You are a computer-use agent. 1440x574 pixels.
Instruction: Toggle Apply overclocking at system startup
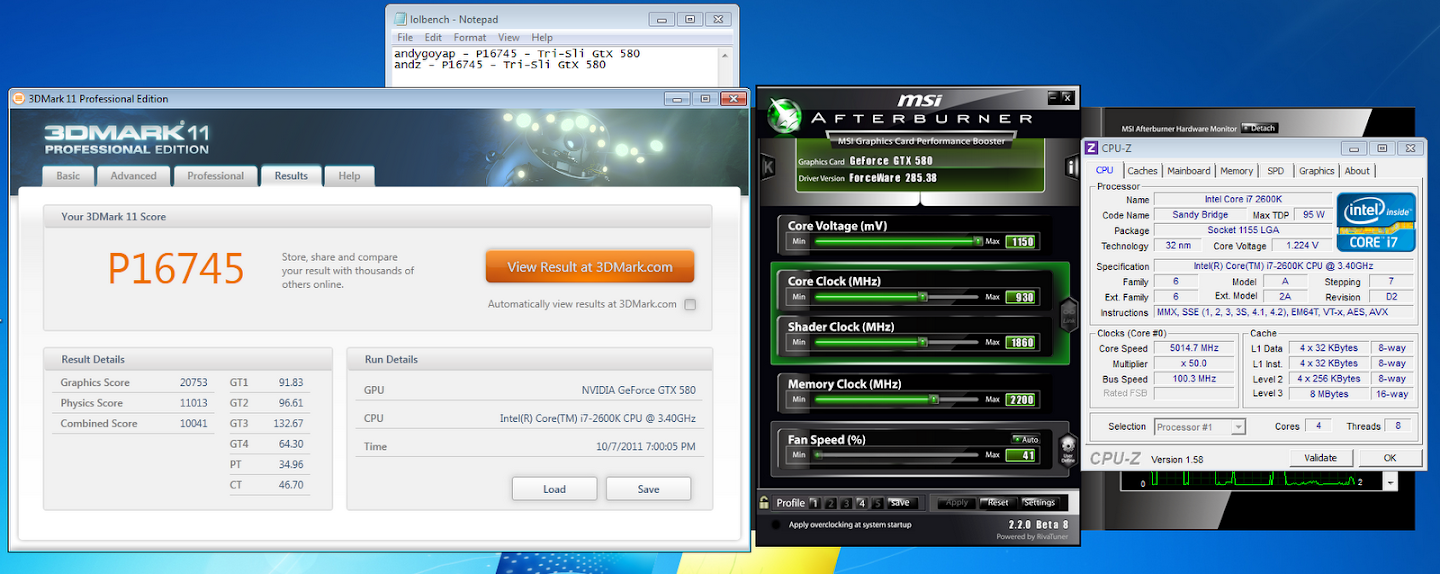coord(777,525)
